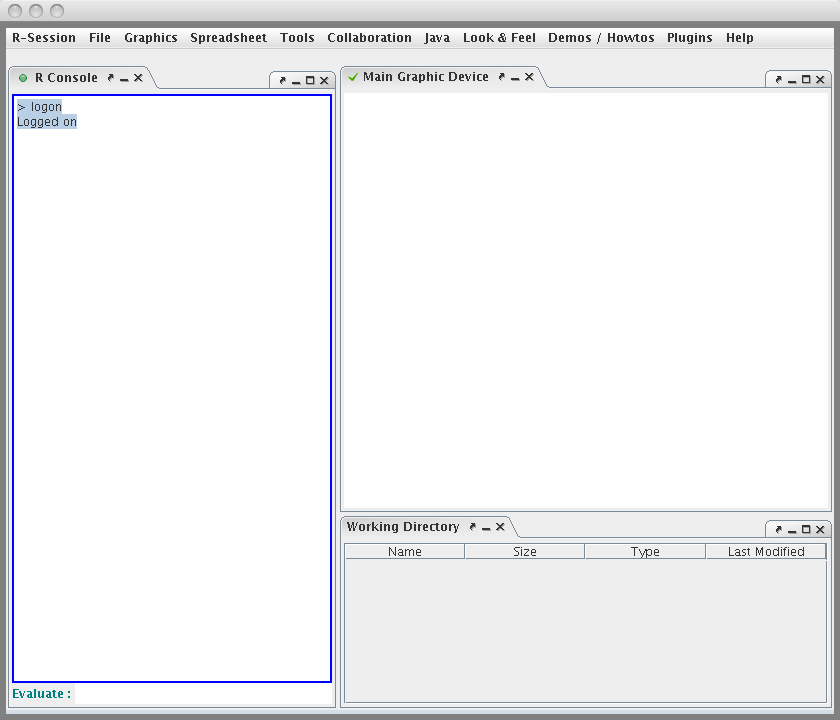Open the Plugins menu

click(690, 38)
